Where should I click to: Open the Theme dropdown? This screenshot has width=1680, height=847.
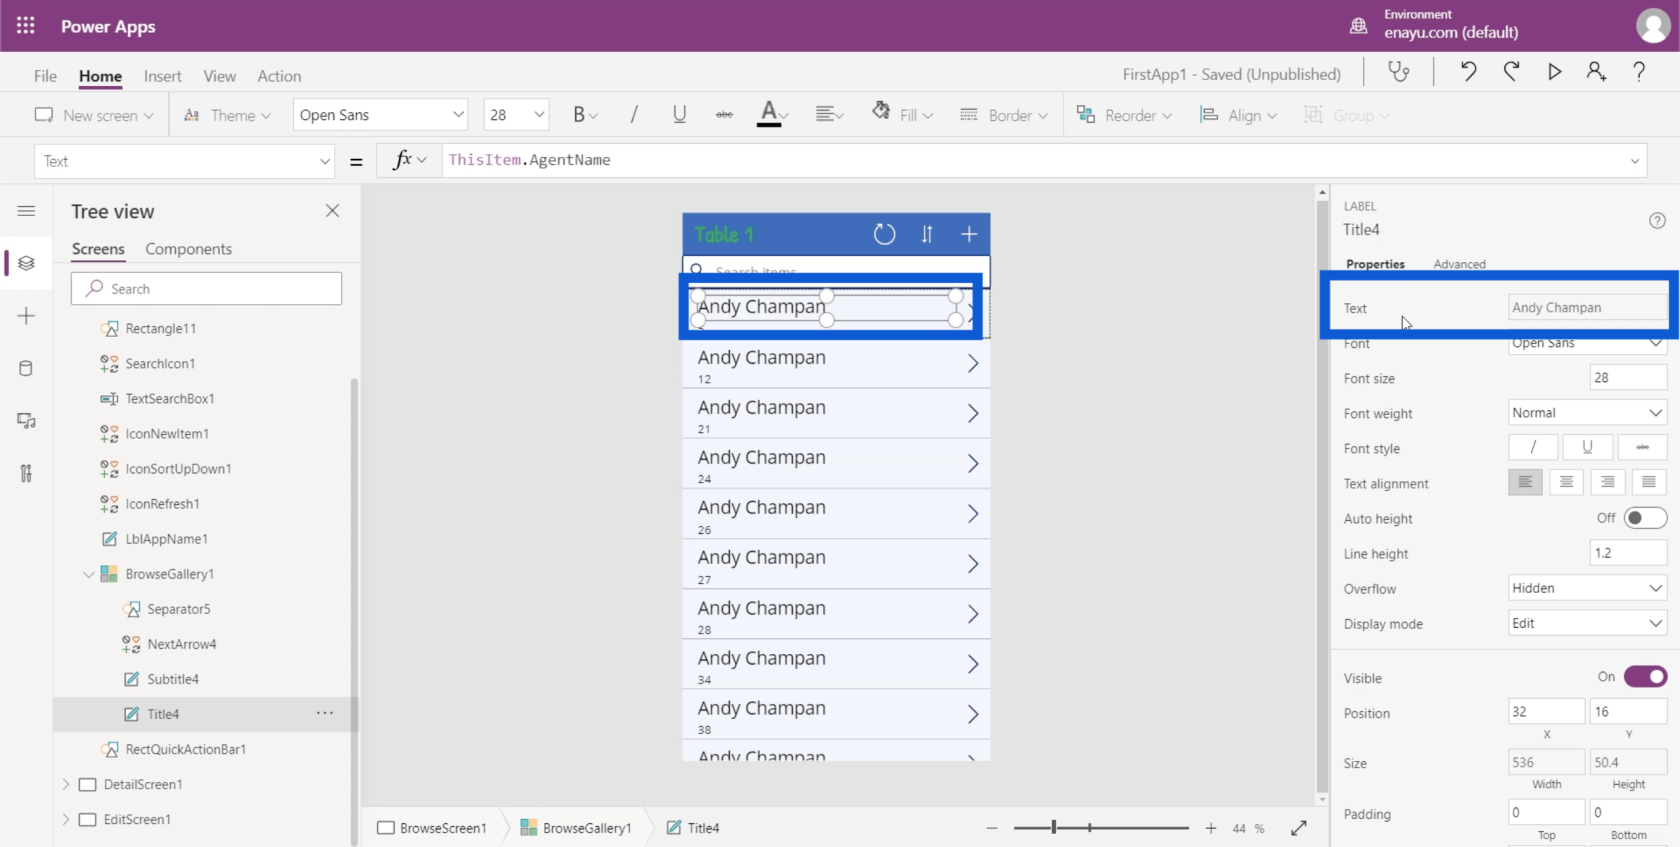pyautogui.click(x=227, y=115)
